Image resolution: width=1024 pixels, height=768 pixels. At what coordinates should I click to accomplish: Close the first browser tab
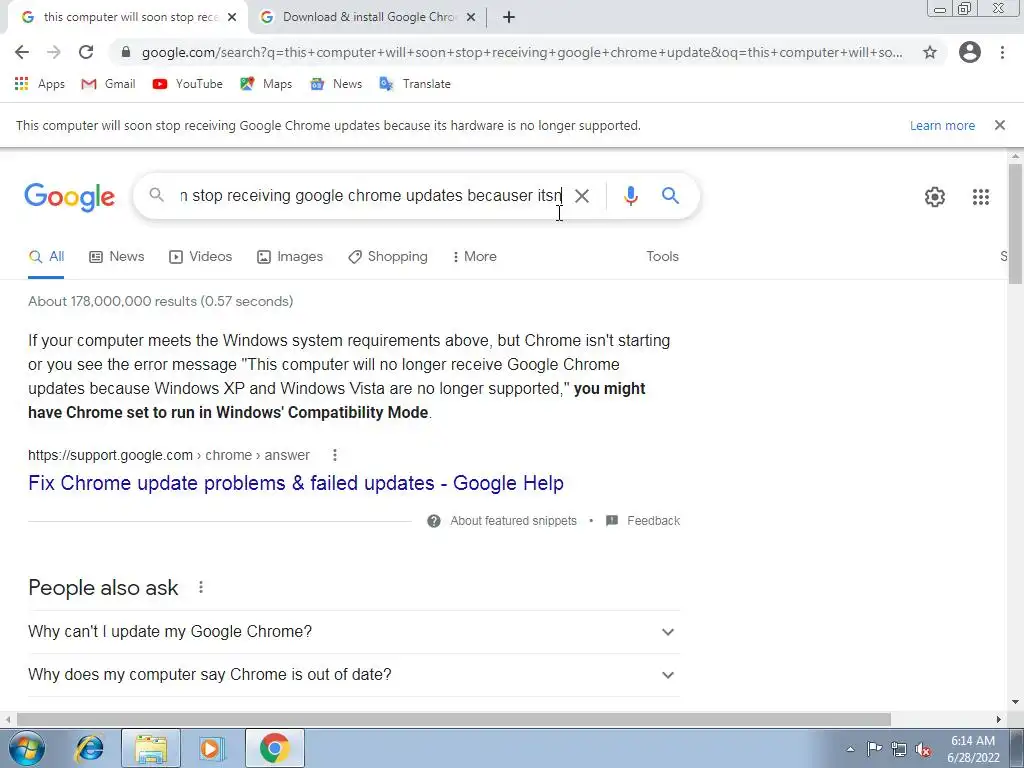(x=232, y=18)
